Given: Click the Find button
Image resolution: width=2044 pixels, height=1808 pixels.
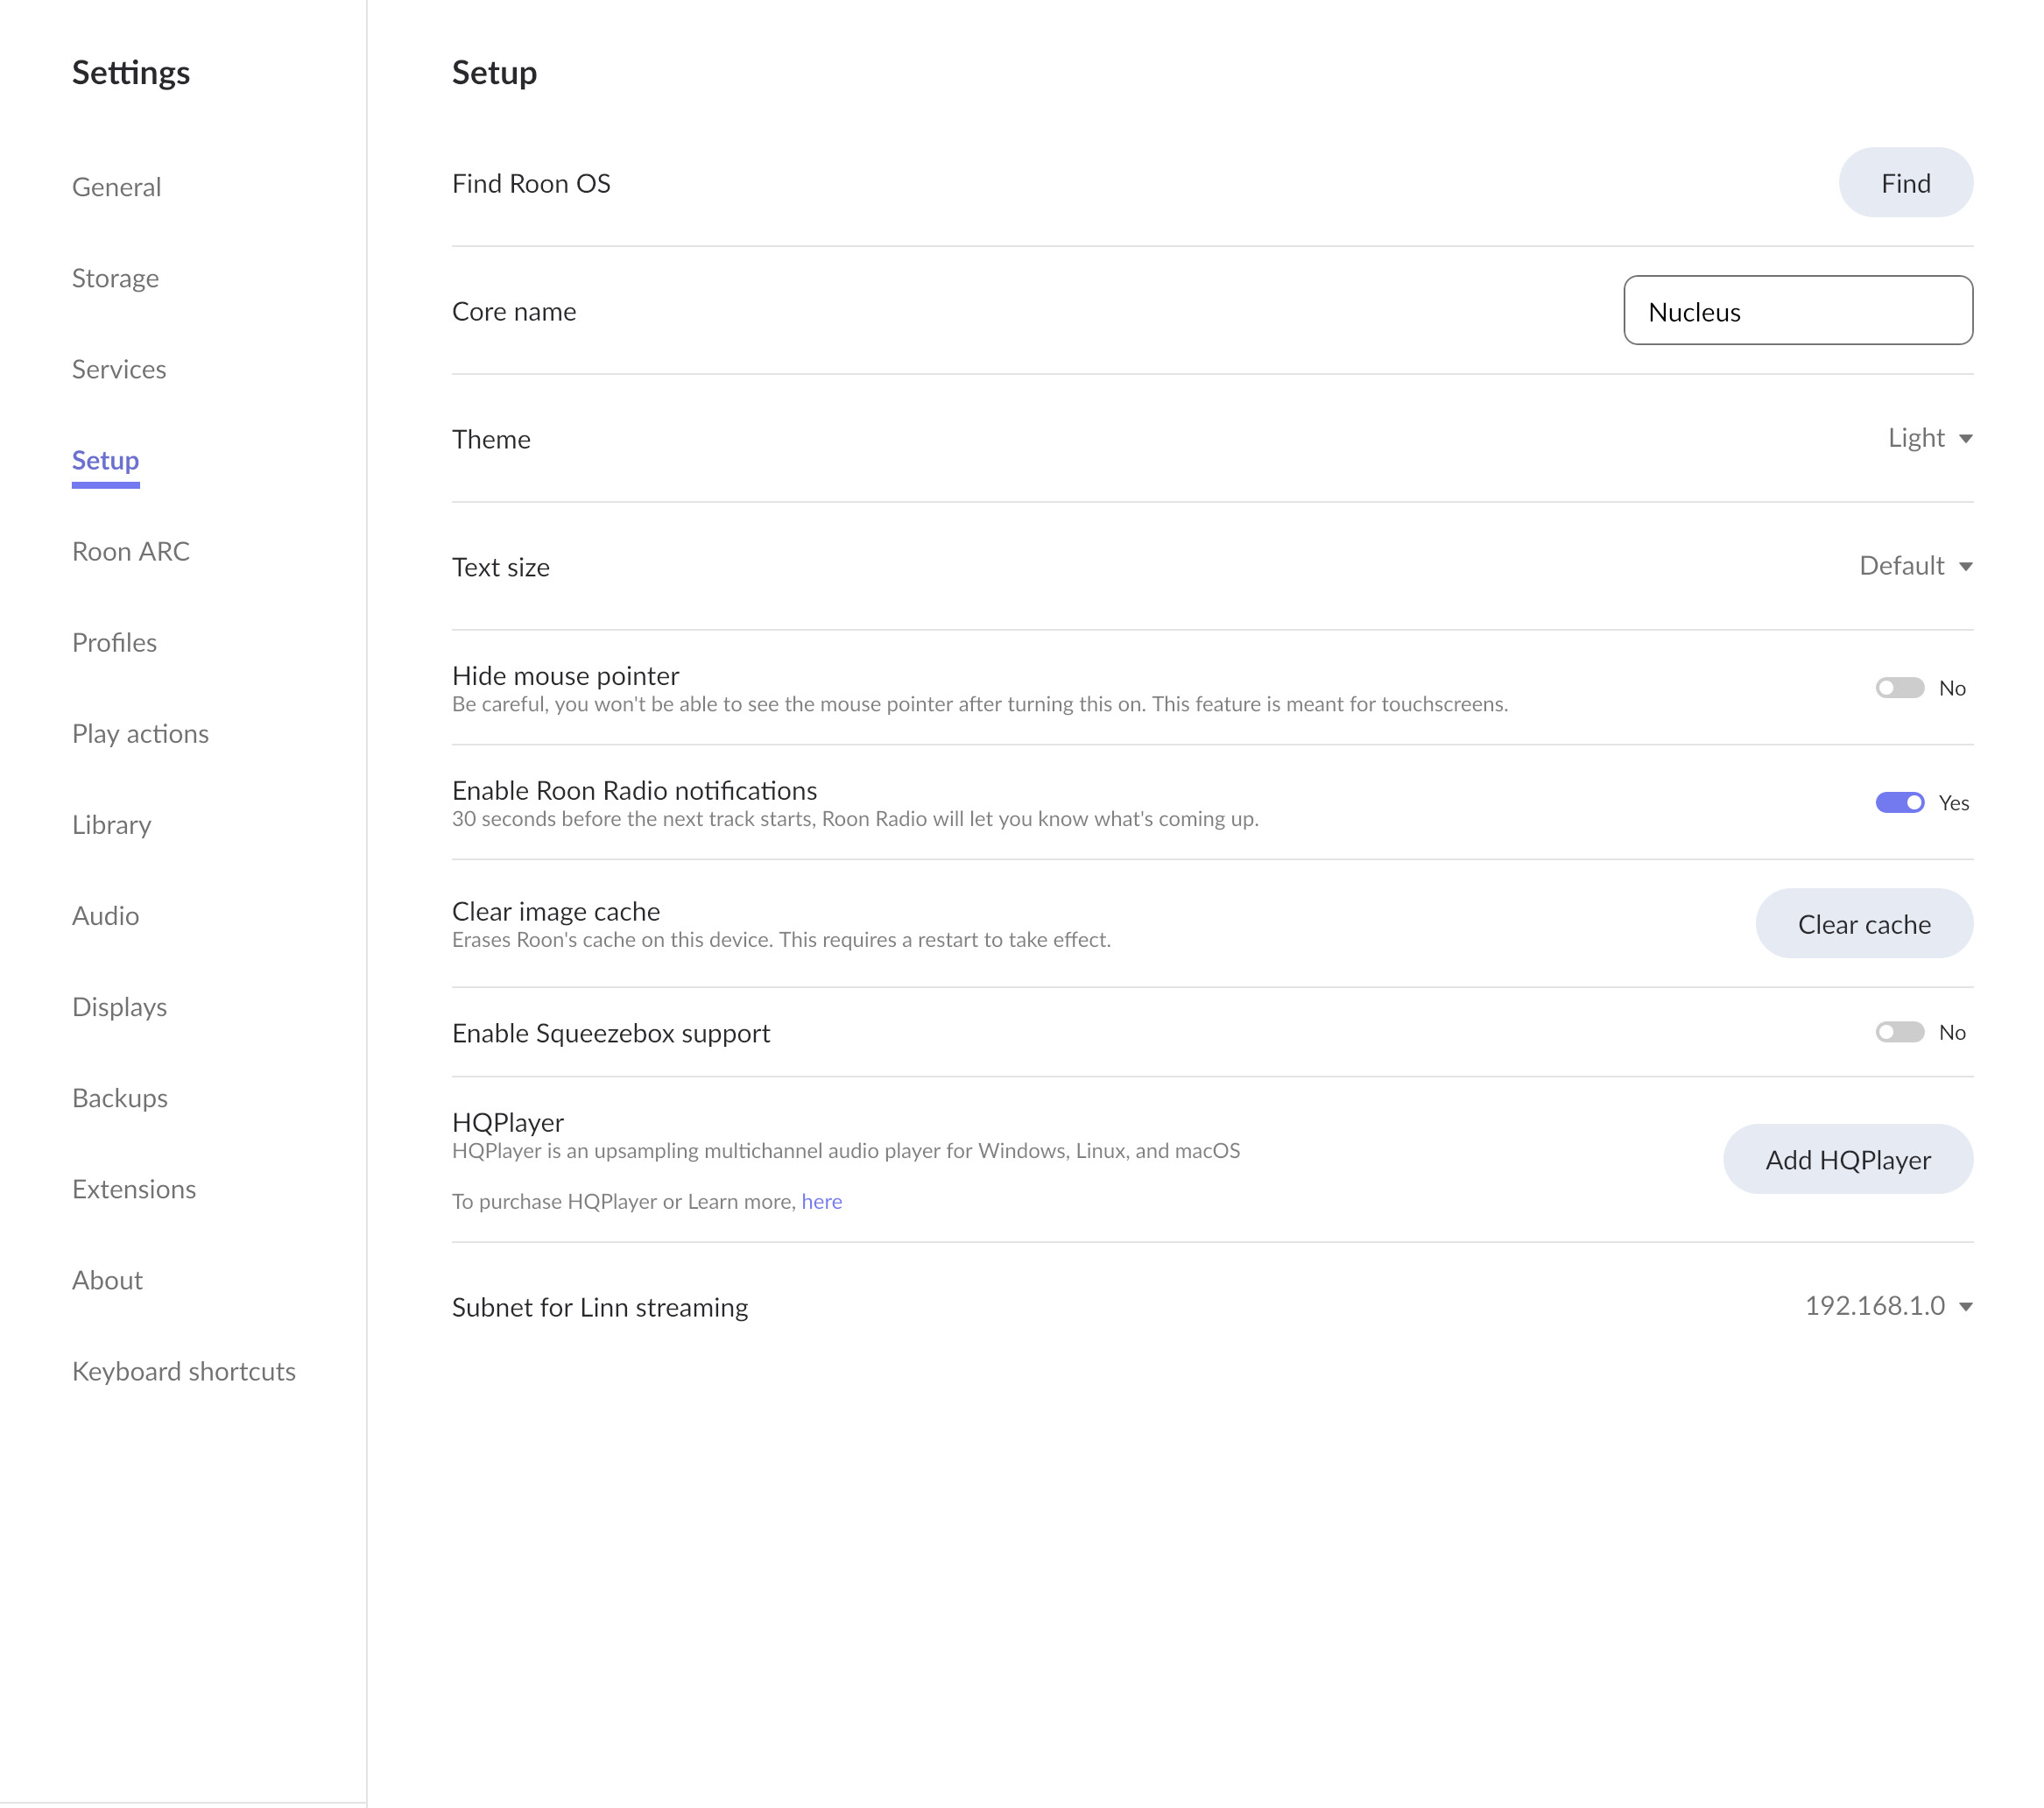Looking at the screenshot, I should (1905, 183).
